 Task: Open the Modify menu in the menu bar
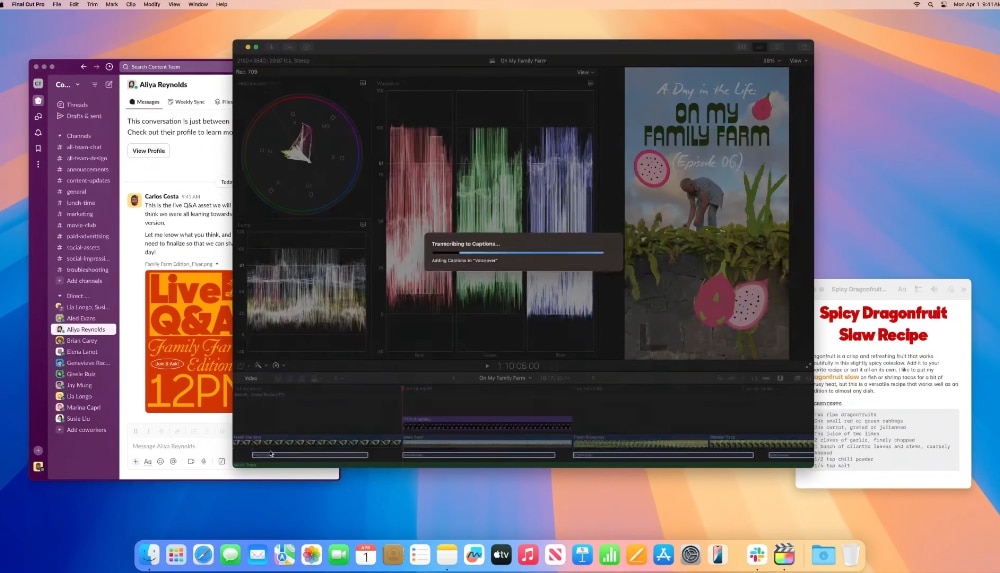(152, 4)
